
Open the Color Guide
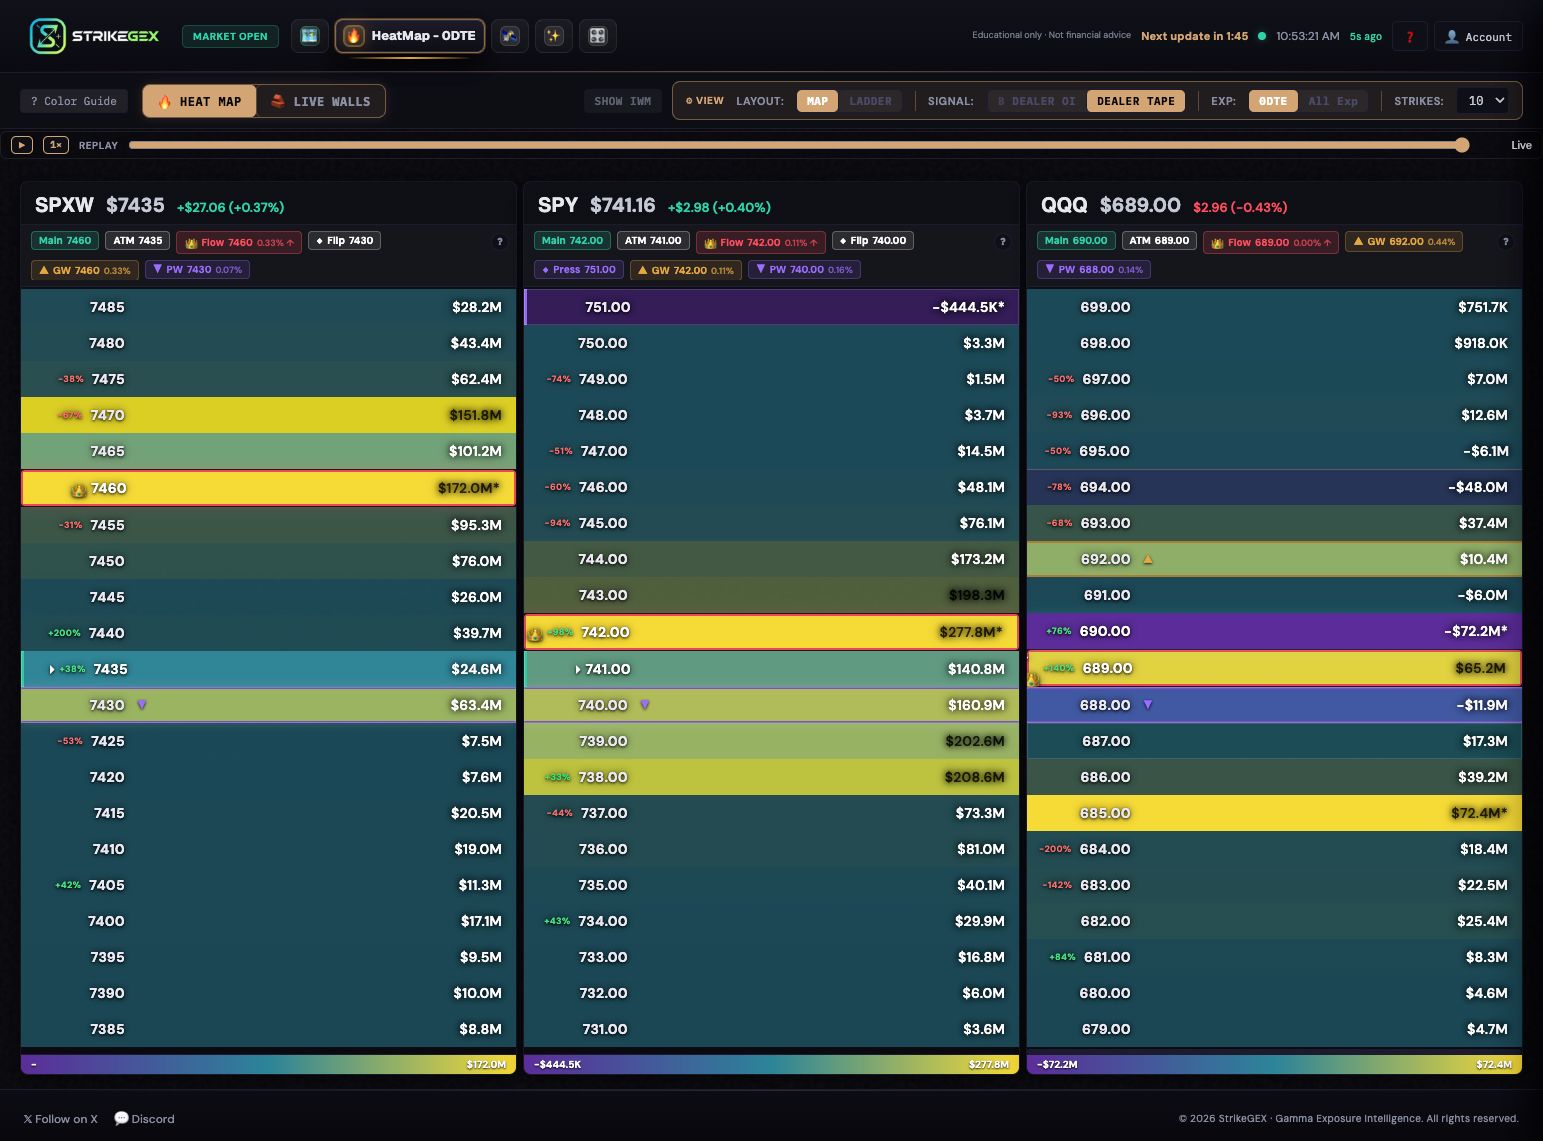[x=73, y=101]
